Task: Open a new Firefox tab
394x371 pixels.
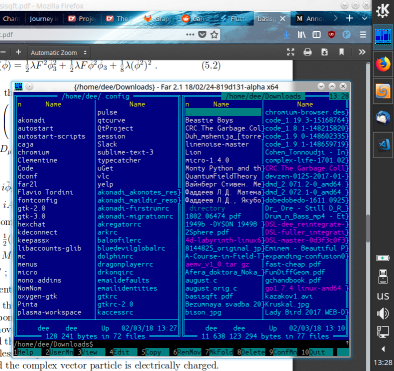Action: click(x=349, y=18)
